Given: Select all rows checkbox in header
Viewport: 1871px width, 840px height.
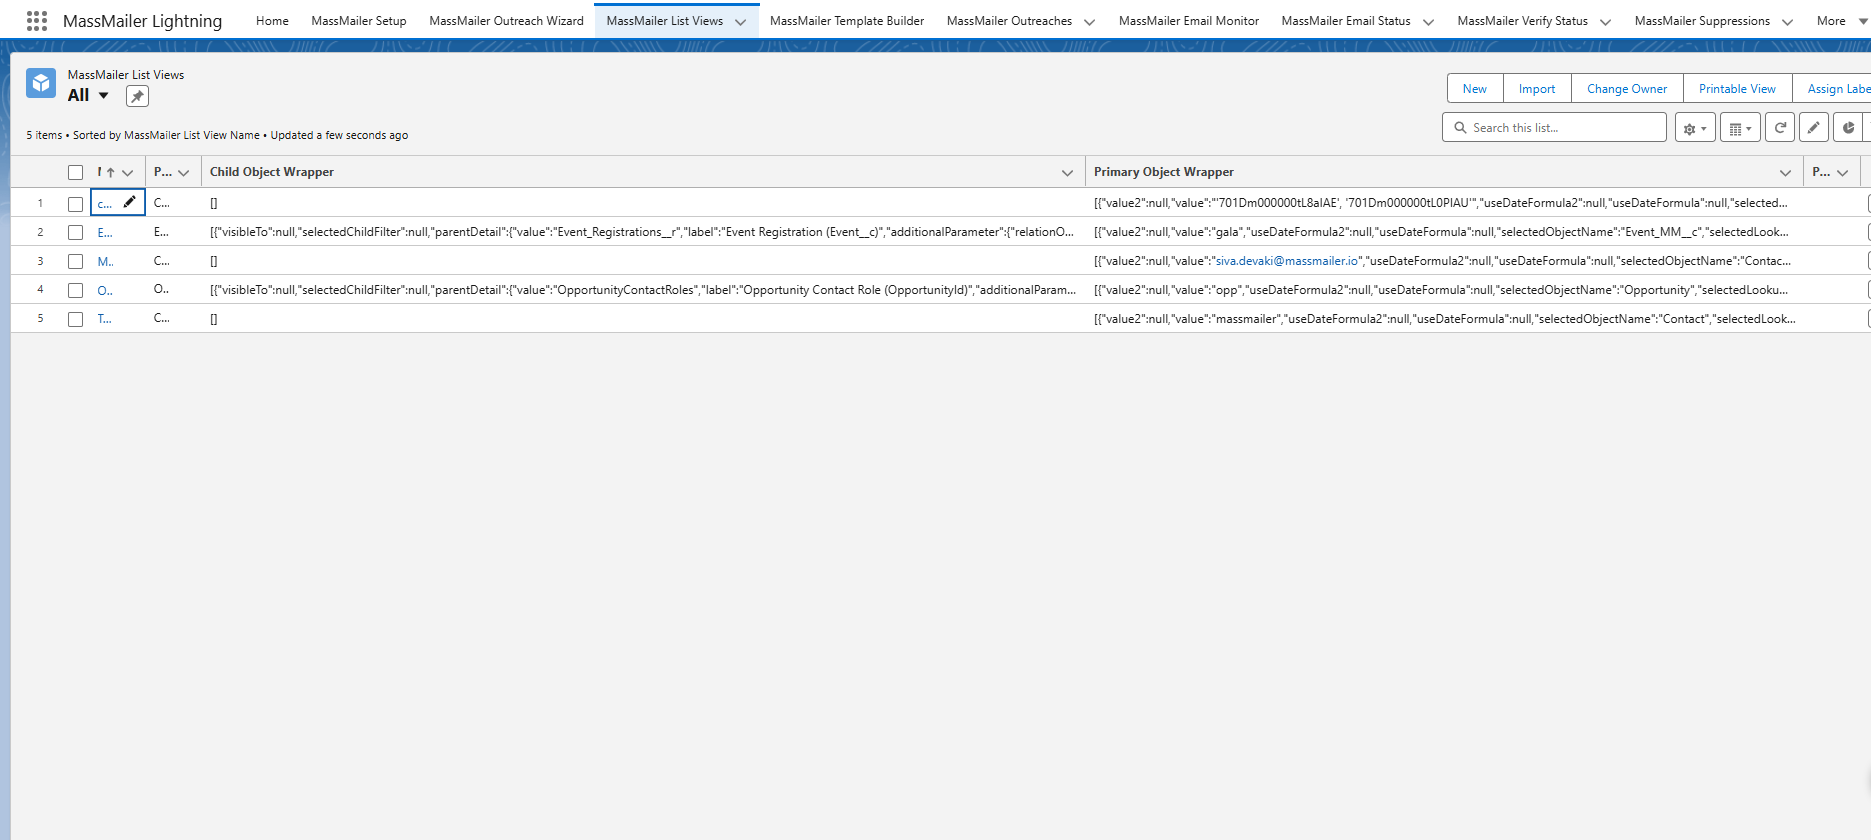Looking at the screenshot, I should [75, 172].
